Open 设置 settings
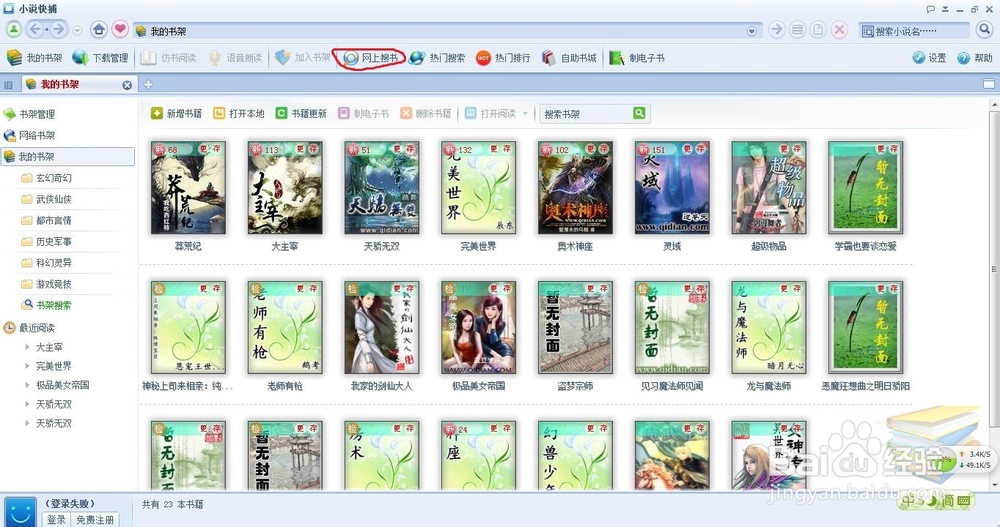Image resolution: width=1000 pixels, height=527 pixels. pyautogui.click(x=929, y=58)
